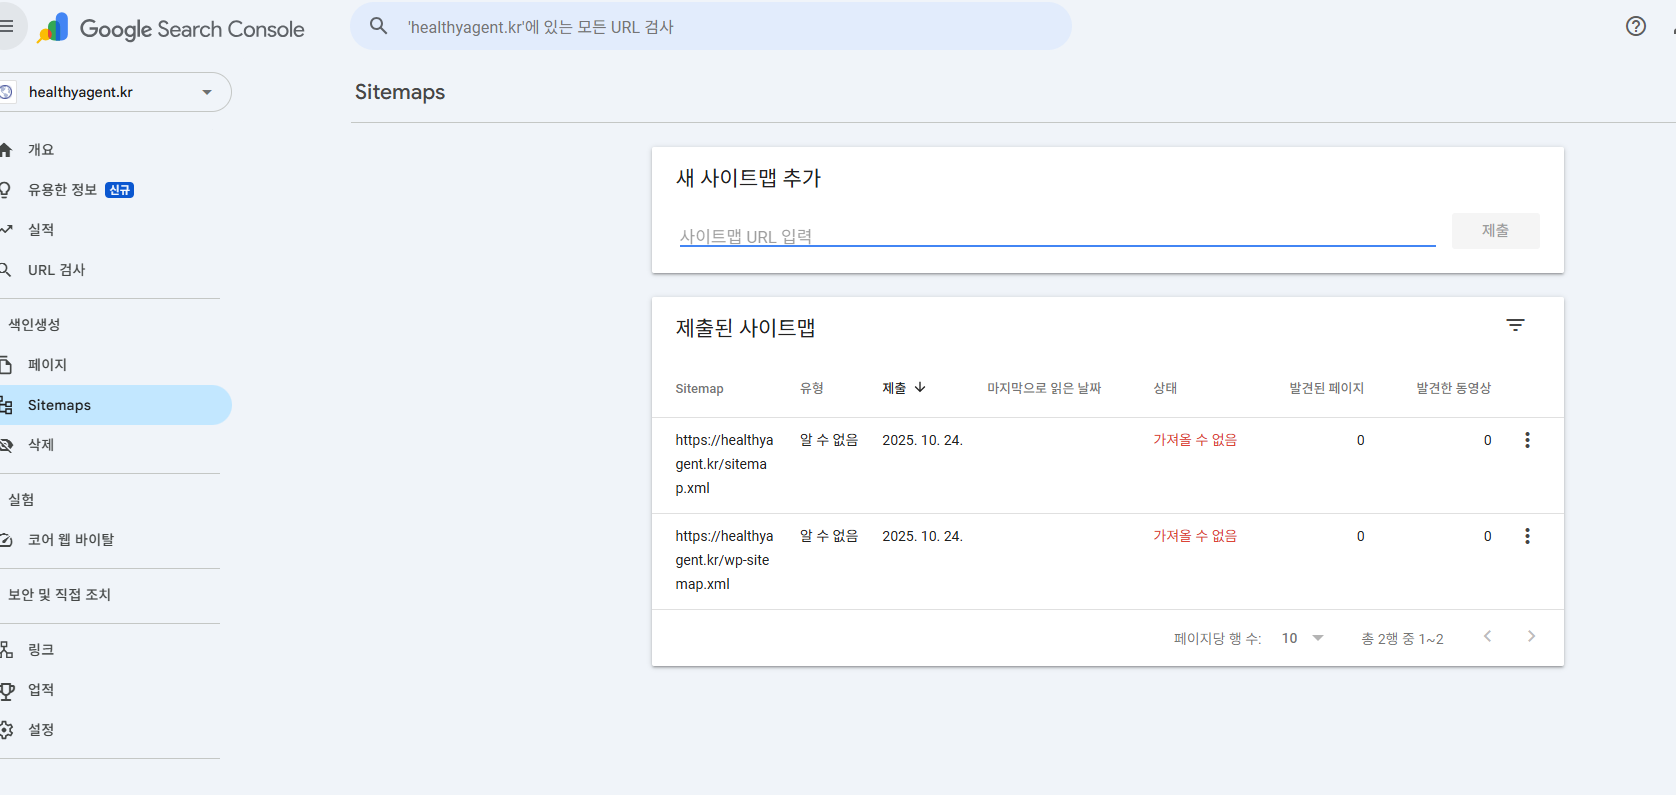The image size is (1676, 795).
Task: Click the 신규 badge next to 유용한 정보
Action: point(120,190)
